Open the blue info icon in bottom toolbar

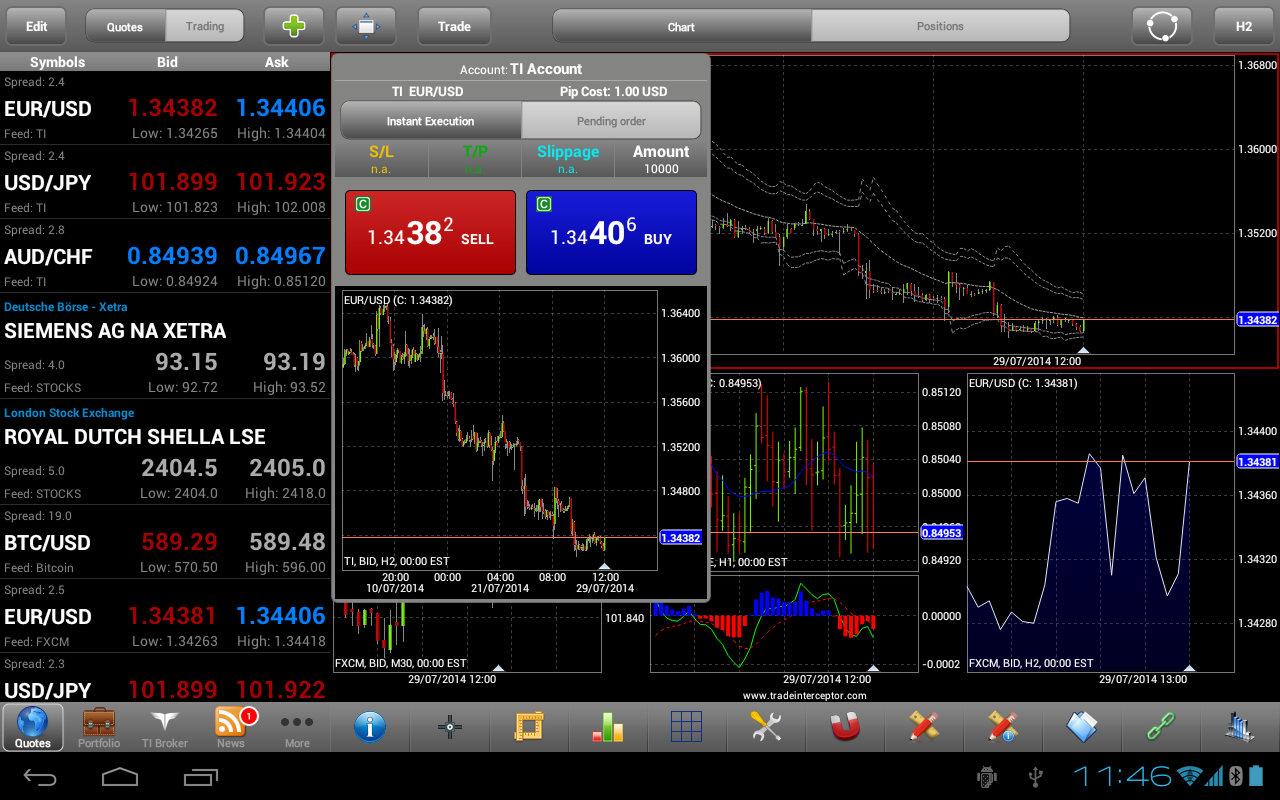tap(370, 727)
